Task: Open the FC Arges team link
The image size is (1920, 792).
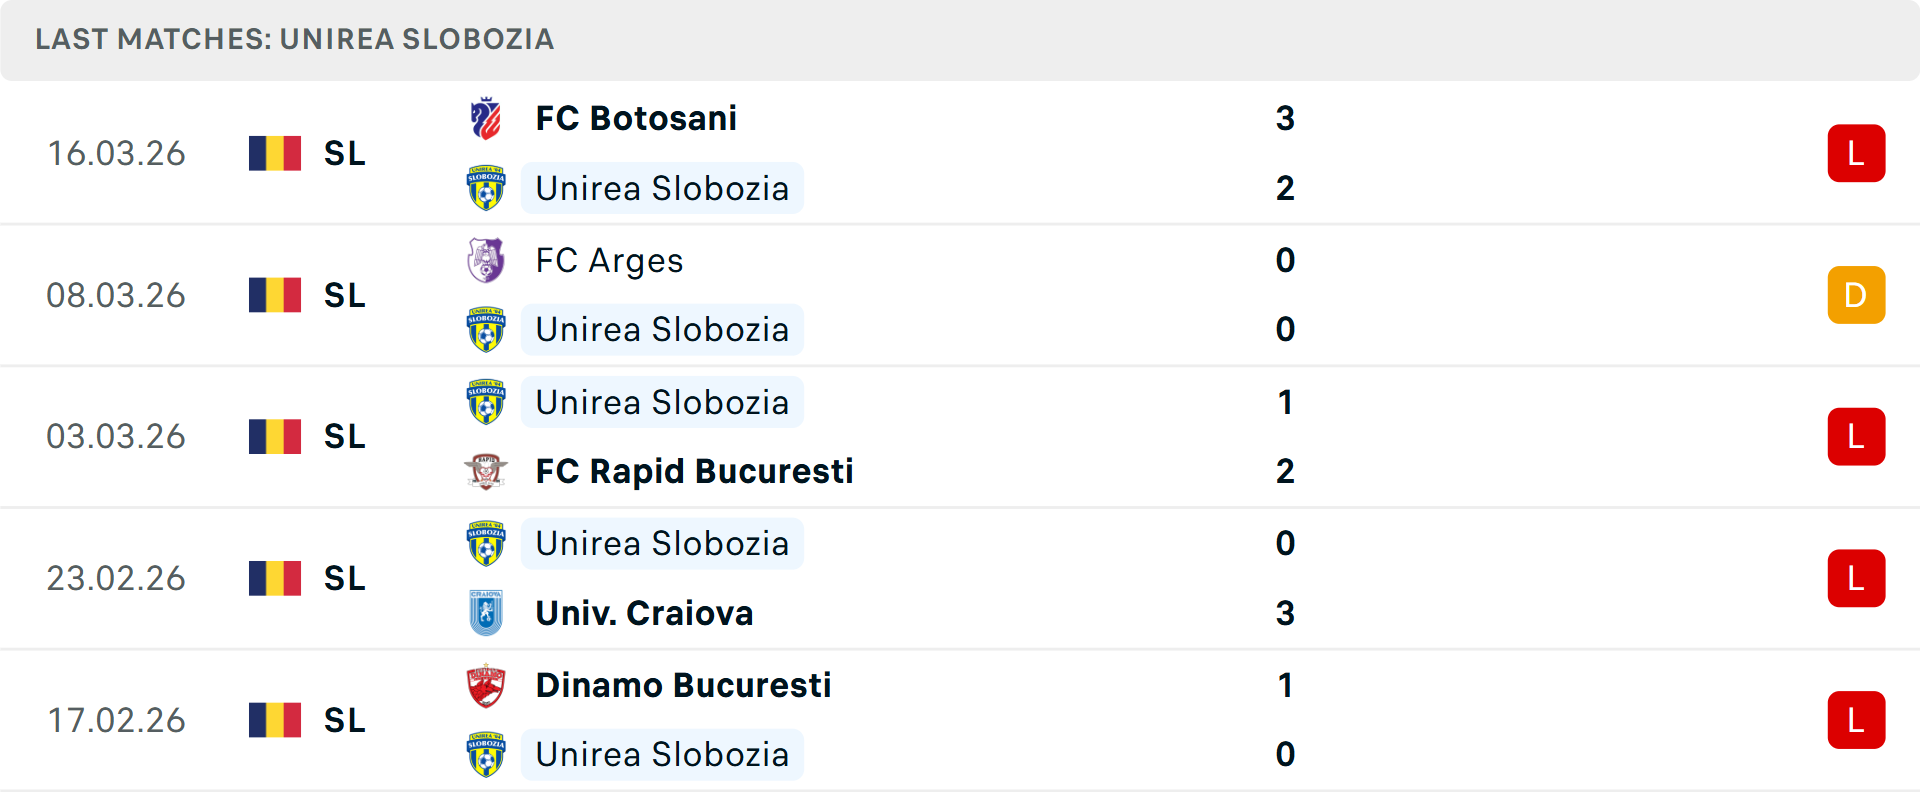Action: click(609, 261)
